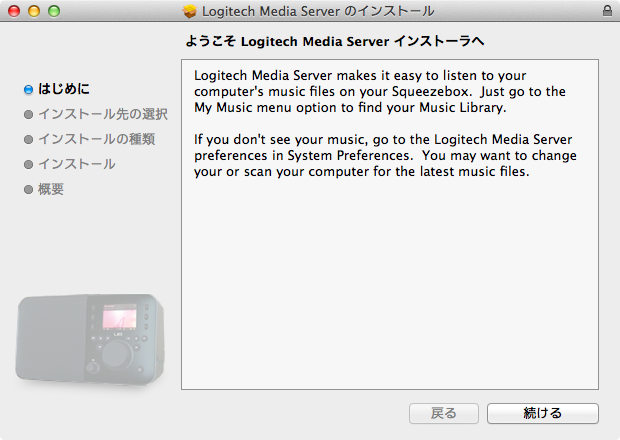Zoom the window with the green button
The width and height of the screenshot is (620, 440).
tap(54, 11)
